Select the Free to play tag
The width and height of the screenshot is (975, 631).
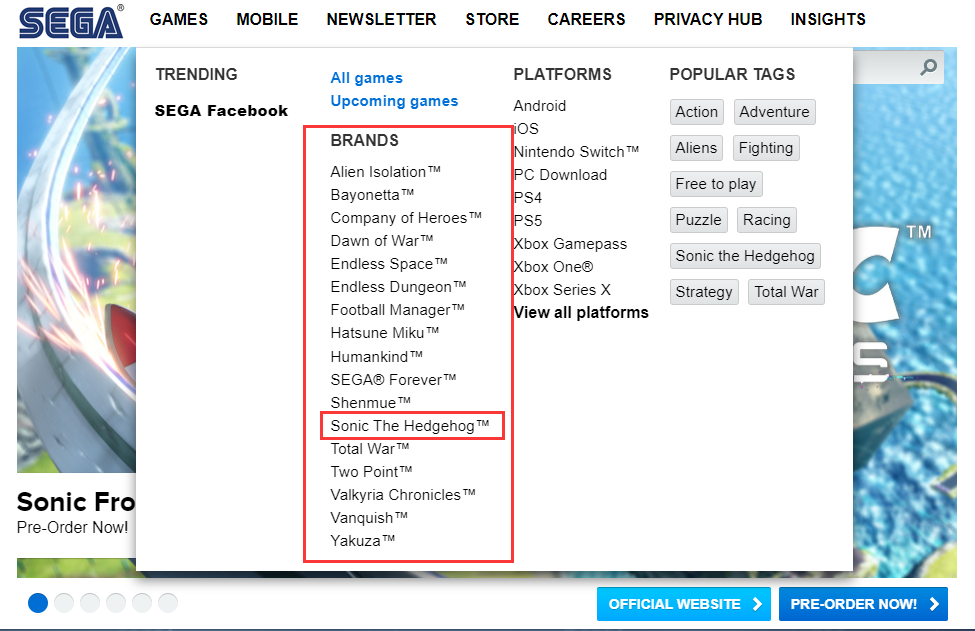716,184
